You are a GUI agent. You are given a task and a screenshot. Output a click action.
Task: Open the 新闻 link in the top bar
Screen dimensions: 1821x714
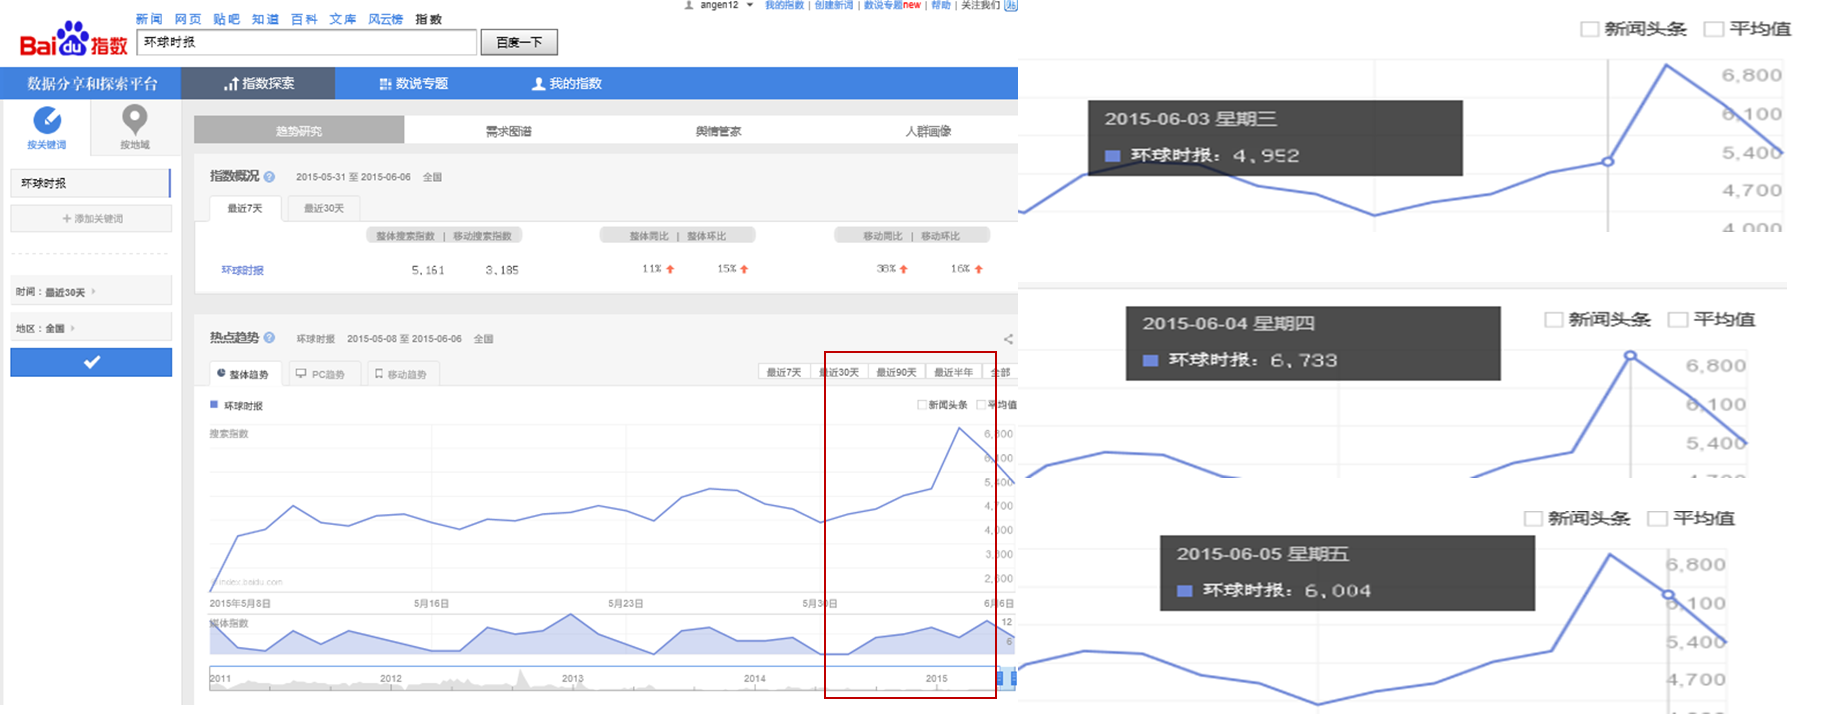149,19
